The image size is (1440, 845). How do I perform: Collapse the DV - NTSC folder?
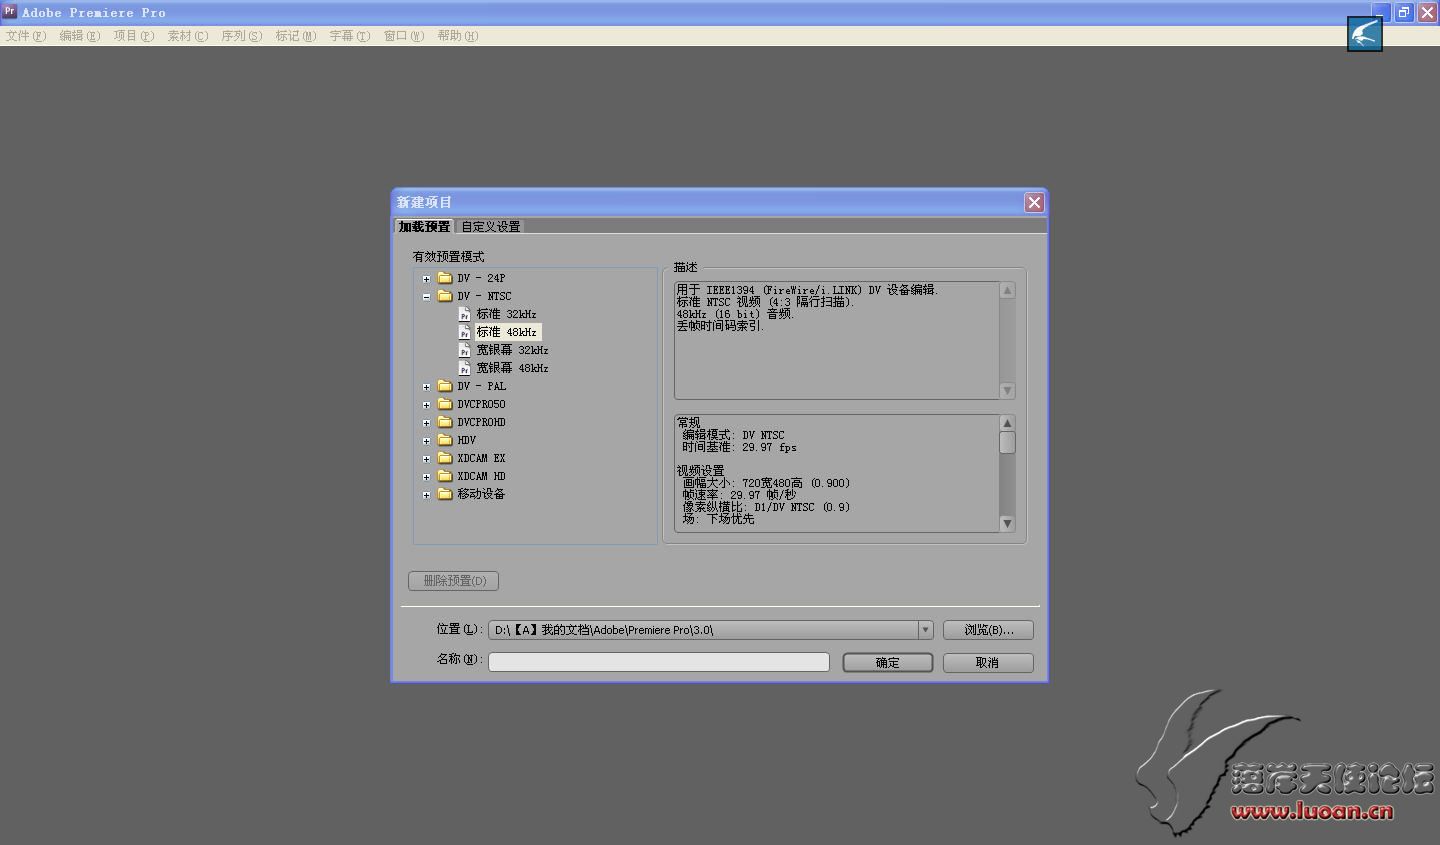[426, 297]
